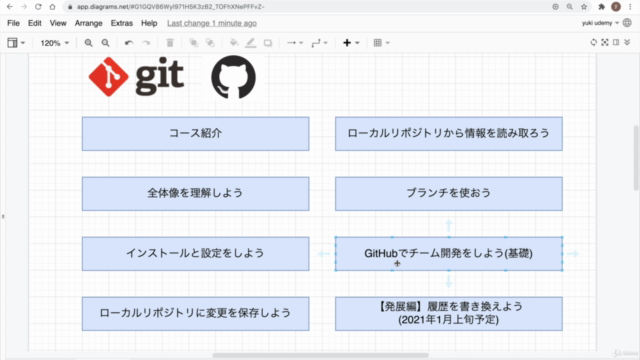Delete the selected shape with trash icon
Viewport: 640px width, 360px height.
coord(170,42)
